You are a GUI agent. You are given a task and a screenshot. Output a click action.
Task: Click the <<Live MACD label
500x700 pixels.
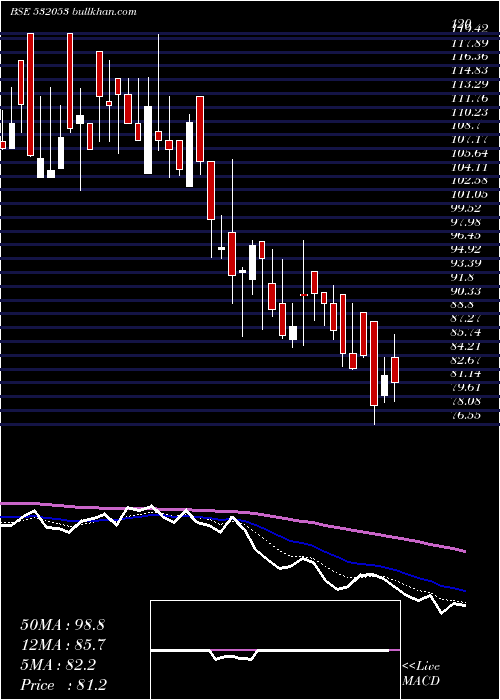(421, 674)
